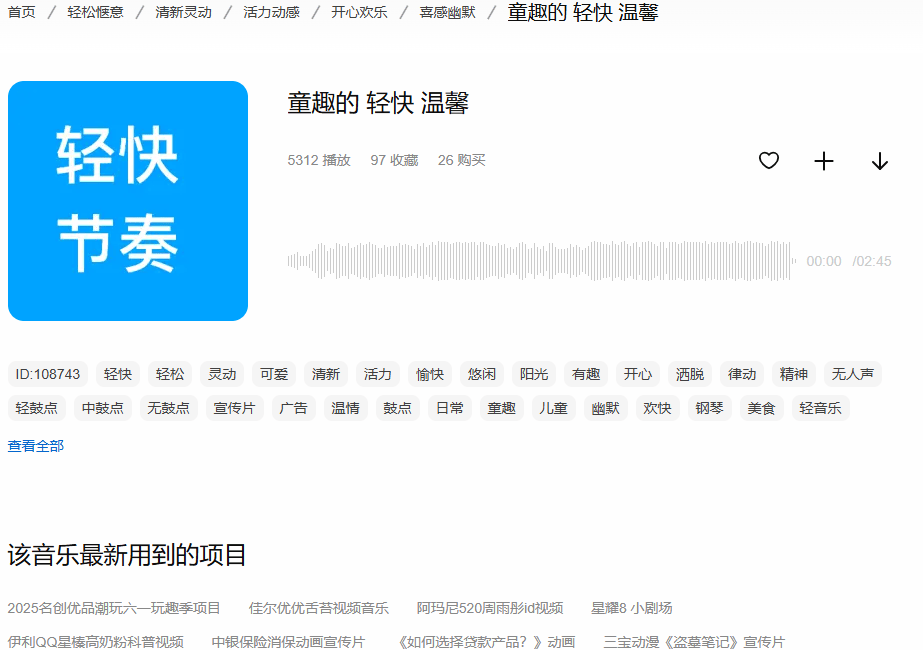Select the 欢快 tag
The width and height of the screenshot is (923, 650).
[x=658, y=409]
